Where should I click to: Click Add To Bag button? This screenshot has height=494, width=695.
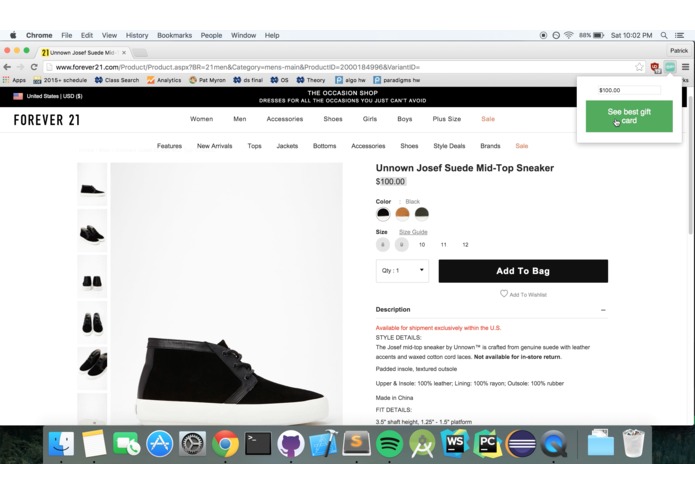(x=523, y=271)
